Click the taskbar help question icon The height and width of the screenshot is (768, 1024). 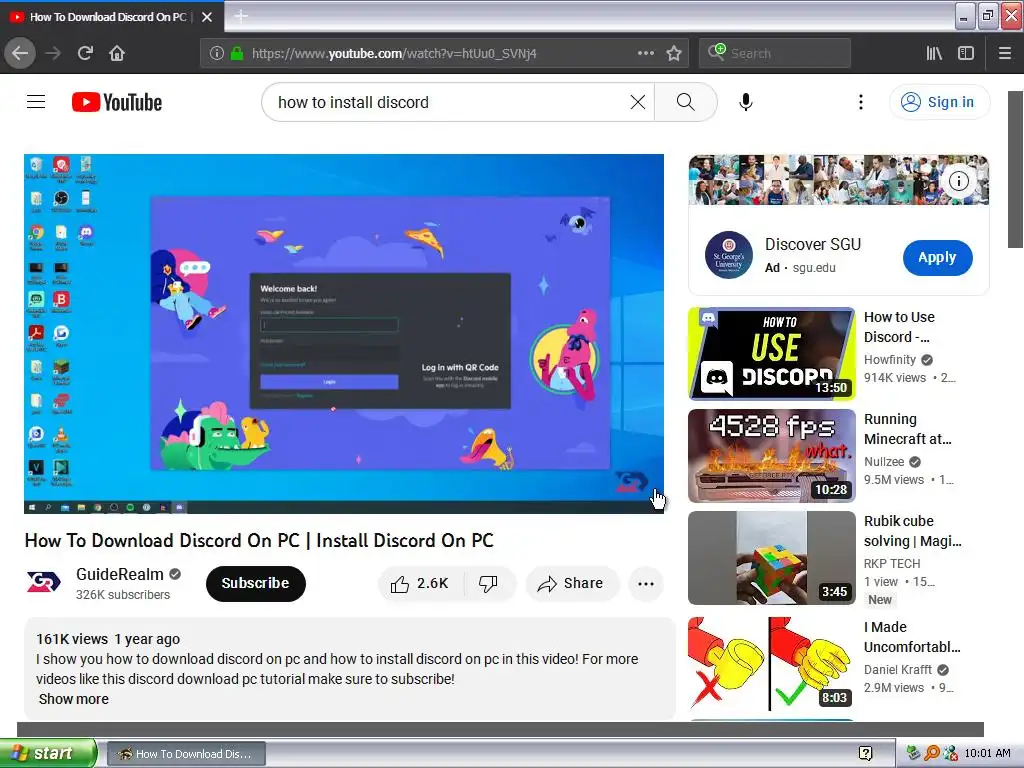coord(865,754)
